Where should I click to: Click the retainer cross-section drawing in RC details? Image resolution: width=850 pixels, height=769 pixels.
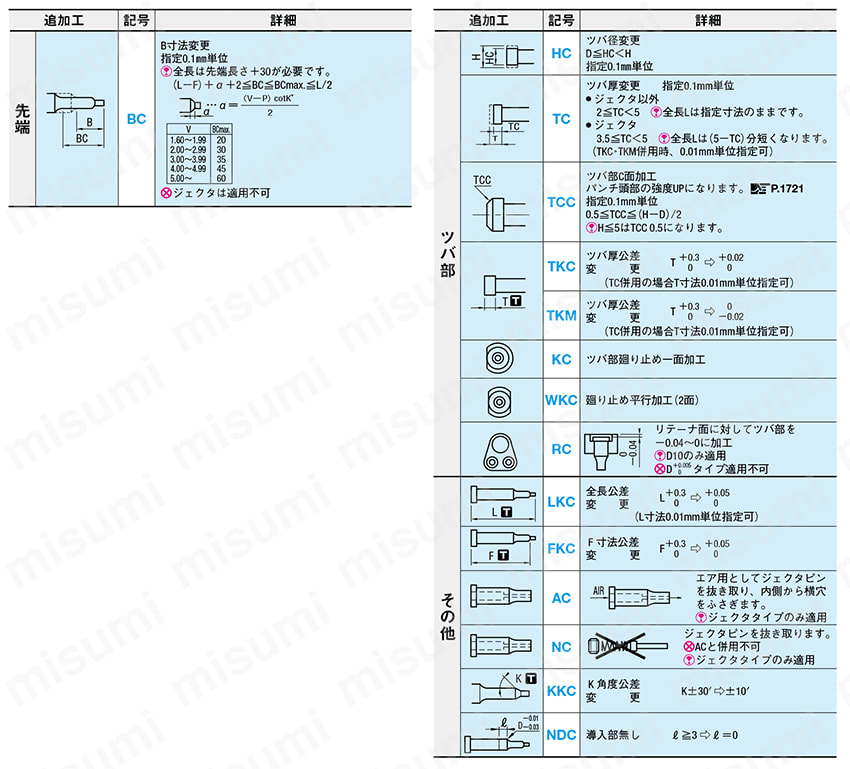click(x=611, y=451)
